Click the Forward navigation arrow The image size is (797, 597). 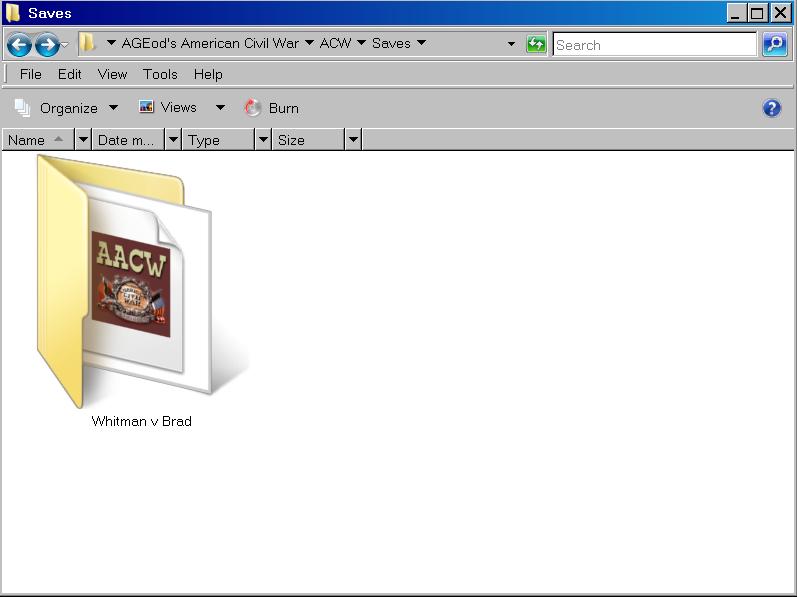(x=46, y=45)
